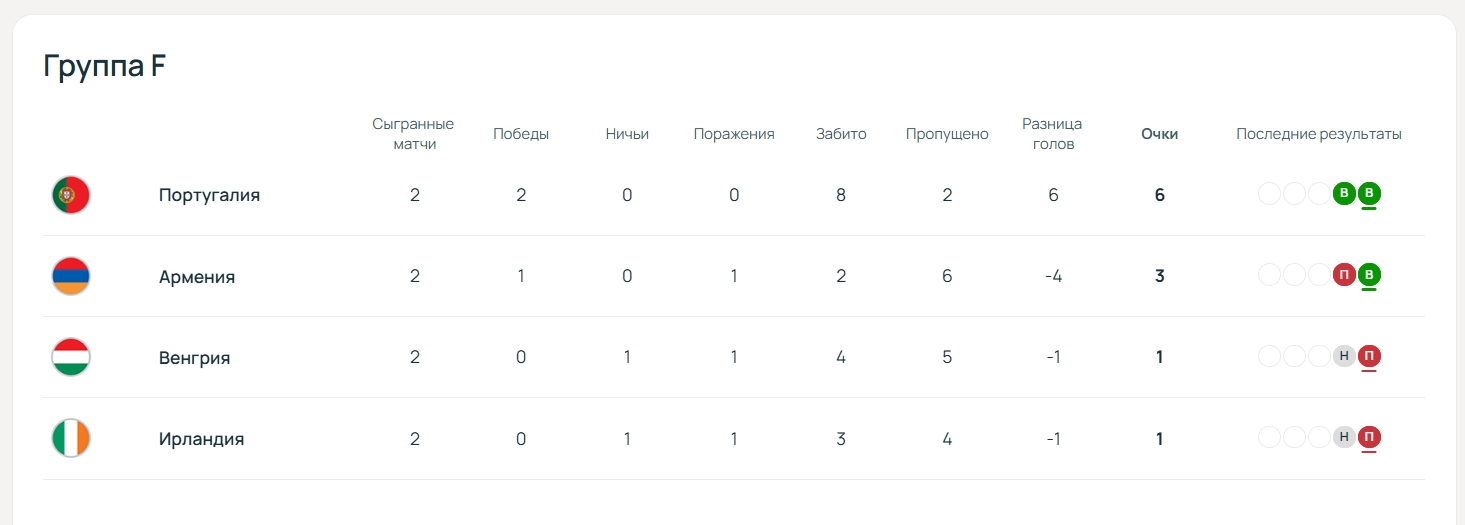Click the Последние результаты column header
The image size is (1465, 525).
[x=1319, y=134]
